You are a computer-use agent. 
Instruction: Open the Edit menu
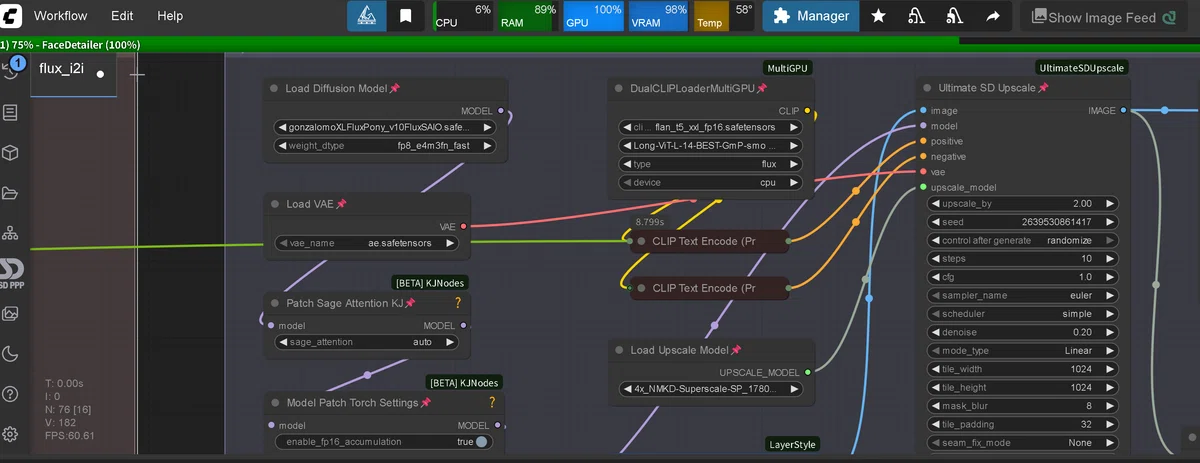tap(122, 16)
